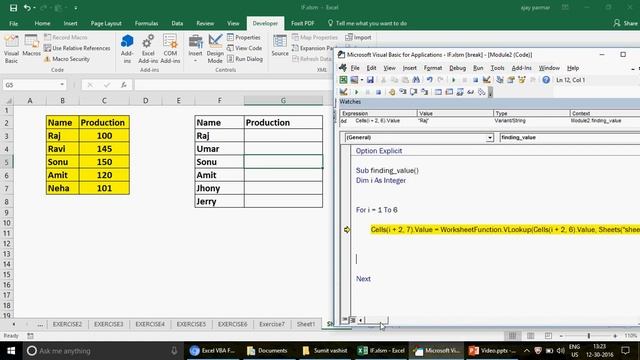Expand the Name Box dropdown
Viewport: 640px width, 360px height.
pos(62,85)
